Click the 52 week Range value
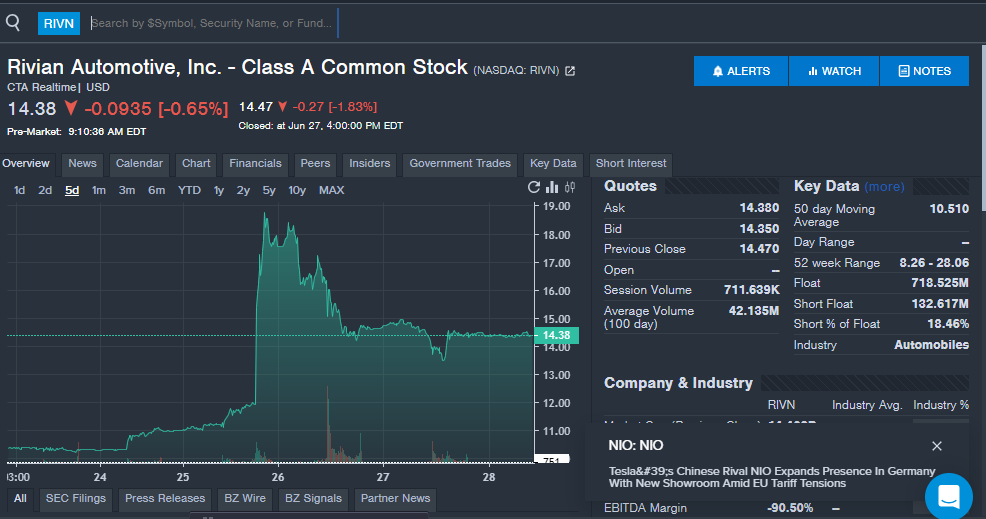 pos(934,263)
